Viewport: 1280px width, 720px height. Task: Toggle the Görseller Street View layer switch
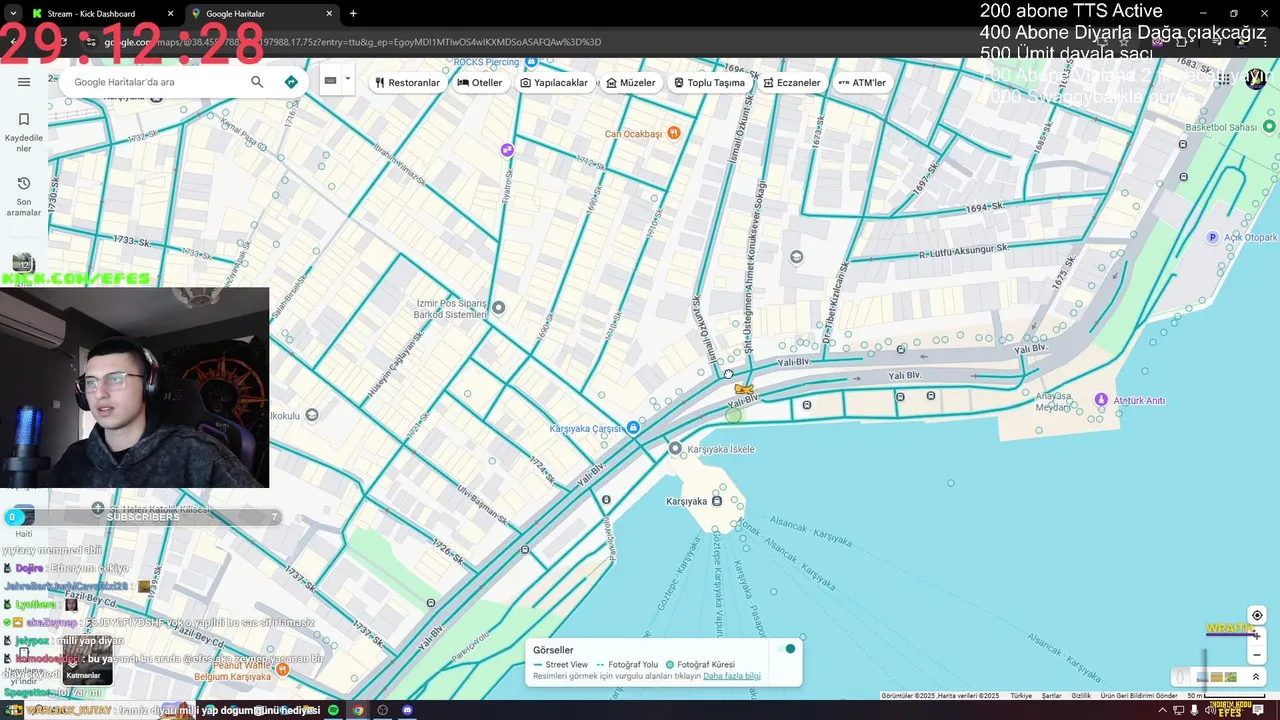coord(787,649)
